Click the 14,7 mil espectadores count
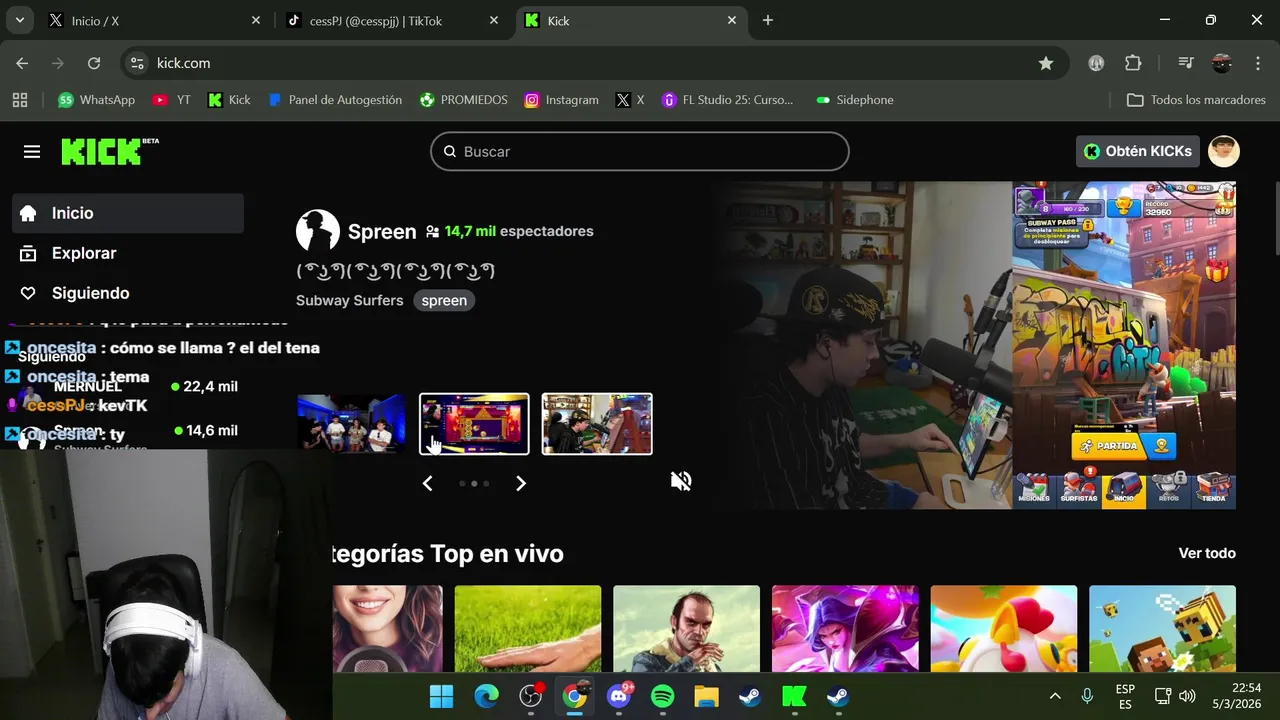The height and width of the screenshot is (720, 1280). coord(519,231)
